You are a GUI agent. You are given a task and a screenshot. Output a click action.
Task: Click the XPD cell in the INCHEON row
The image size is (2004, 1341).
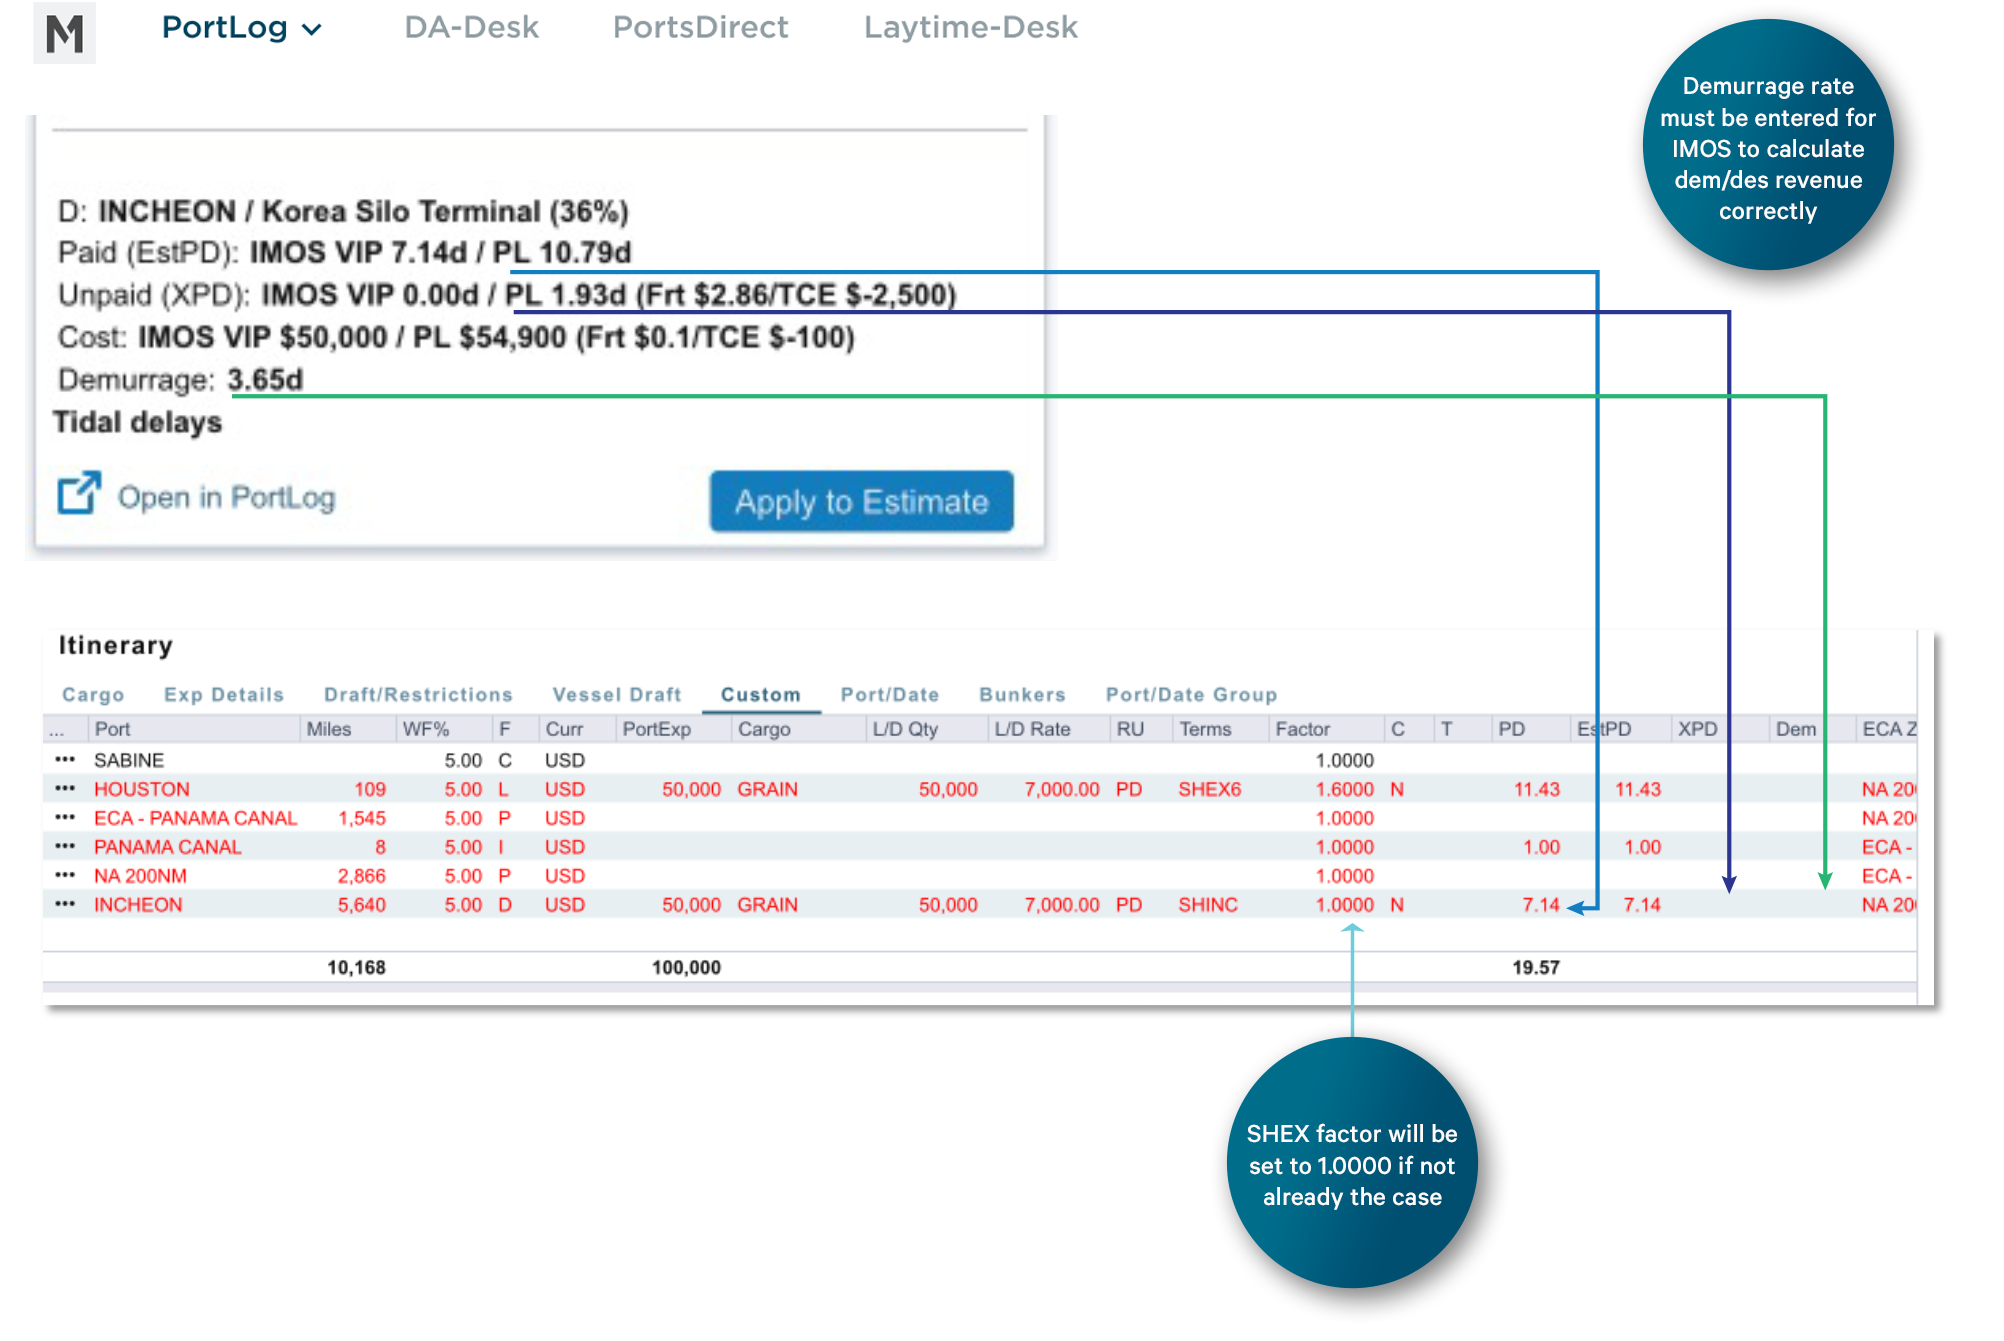[x=1718, y=905]
